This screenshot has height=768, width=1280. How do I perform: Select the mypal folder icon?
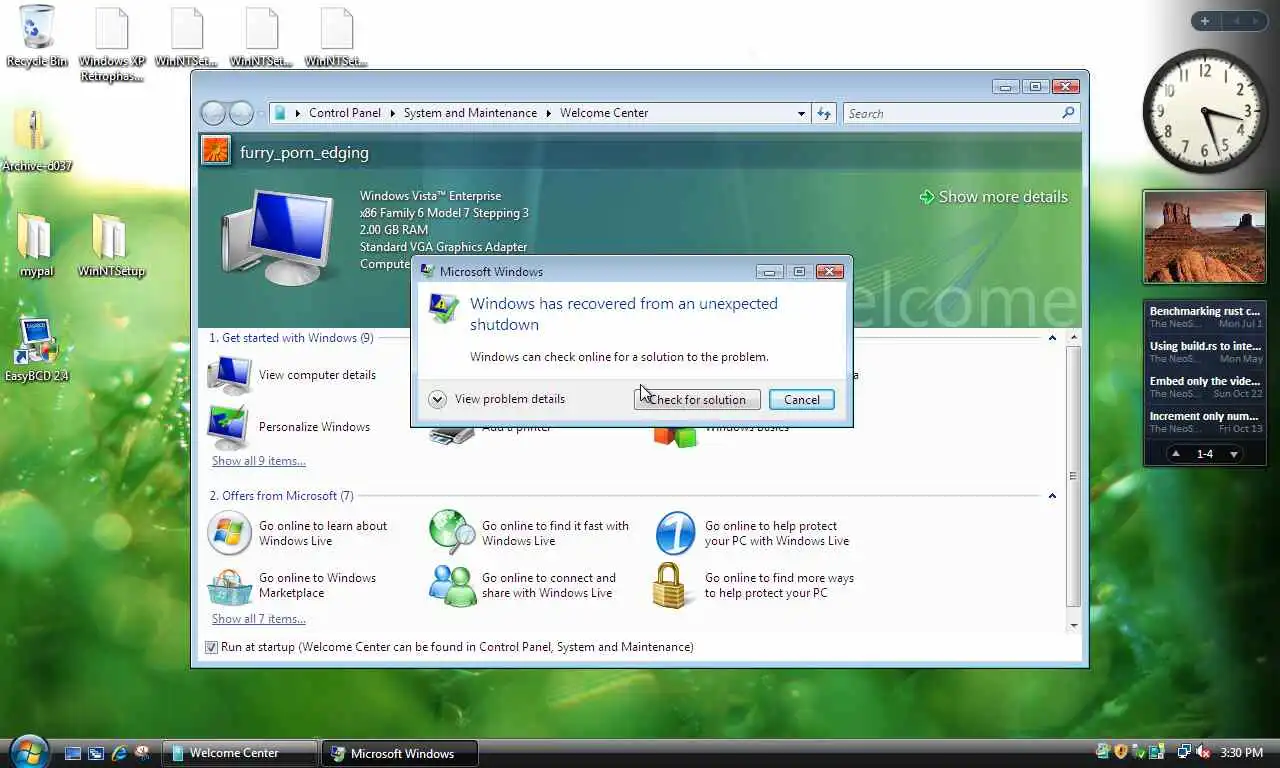pyautogui.click(x=36, y=245)
